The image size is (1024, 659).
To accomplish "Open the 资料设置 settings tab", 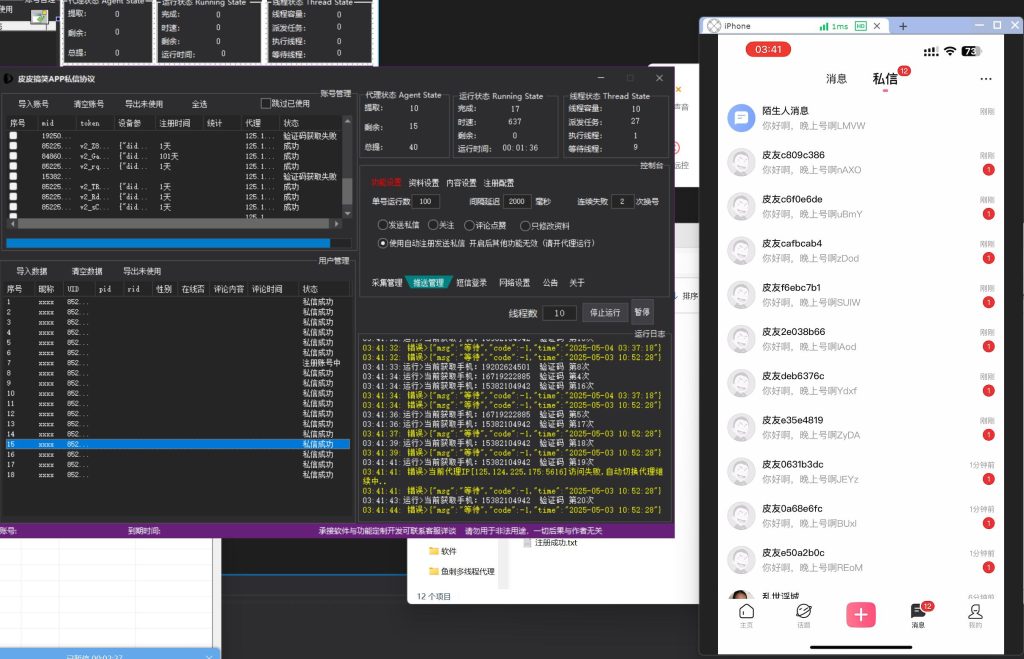I will pos(424,183).
